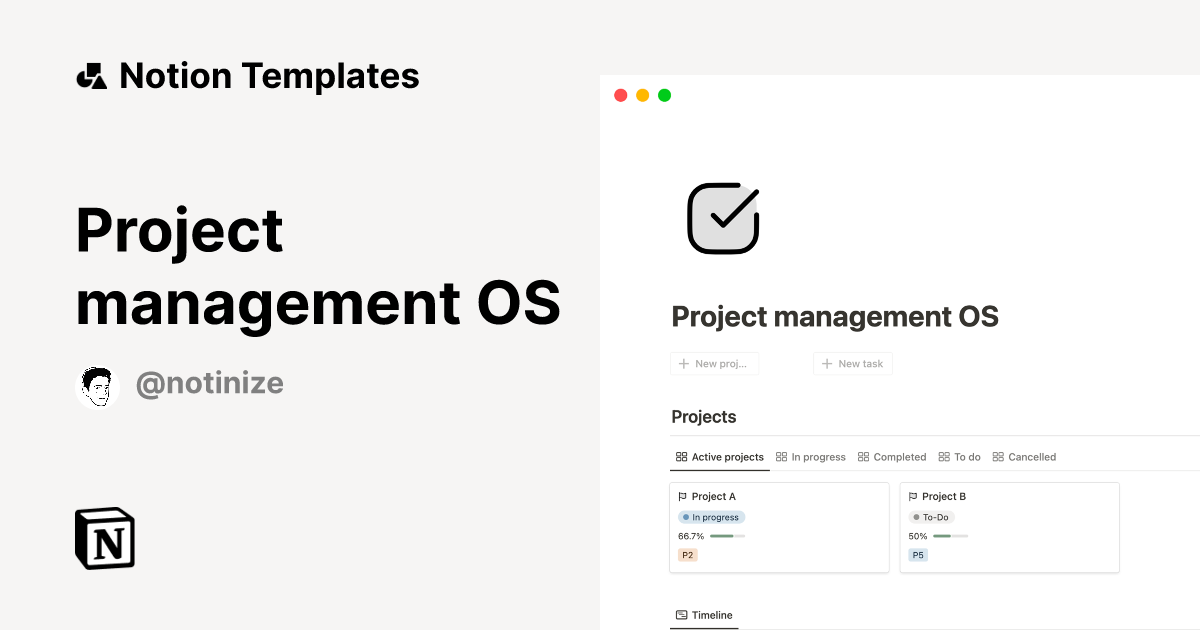Click the plus icon in New task button
Screen dimensions: 1200x630
coord(827,363)
